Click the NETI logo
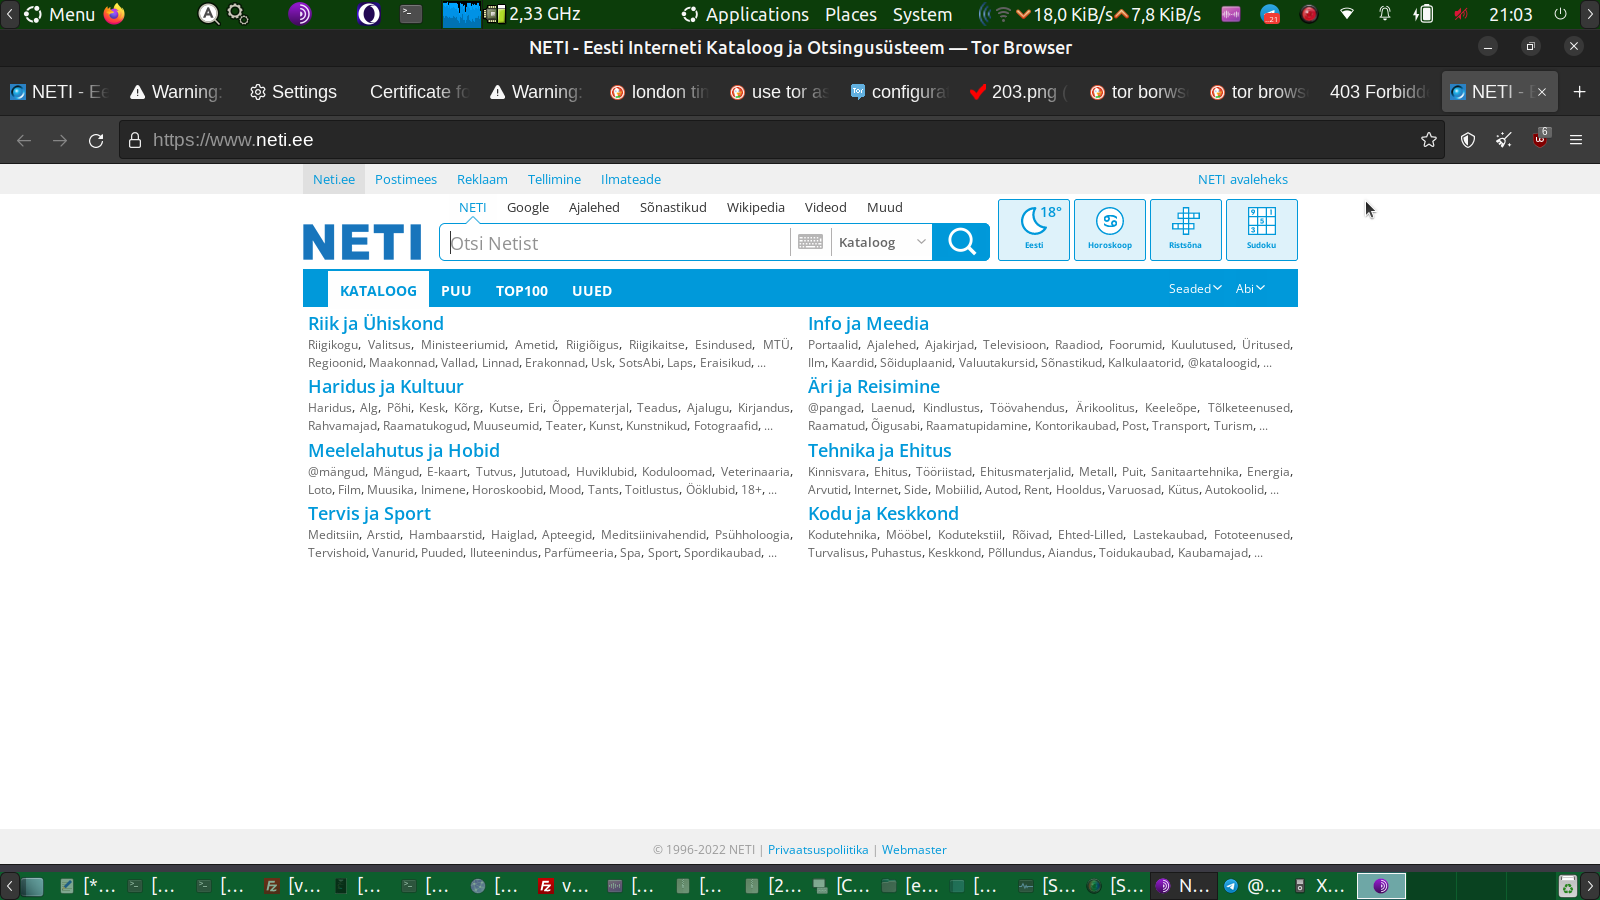The width and height of the screenshot is (1600, 900). tap(362, 242)
